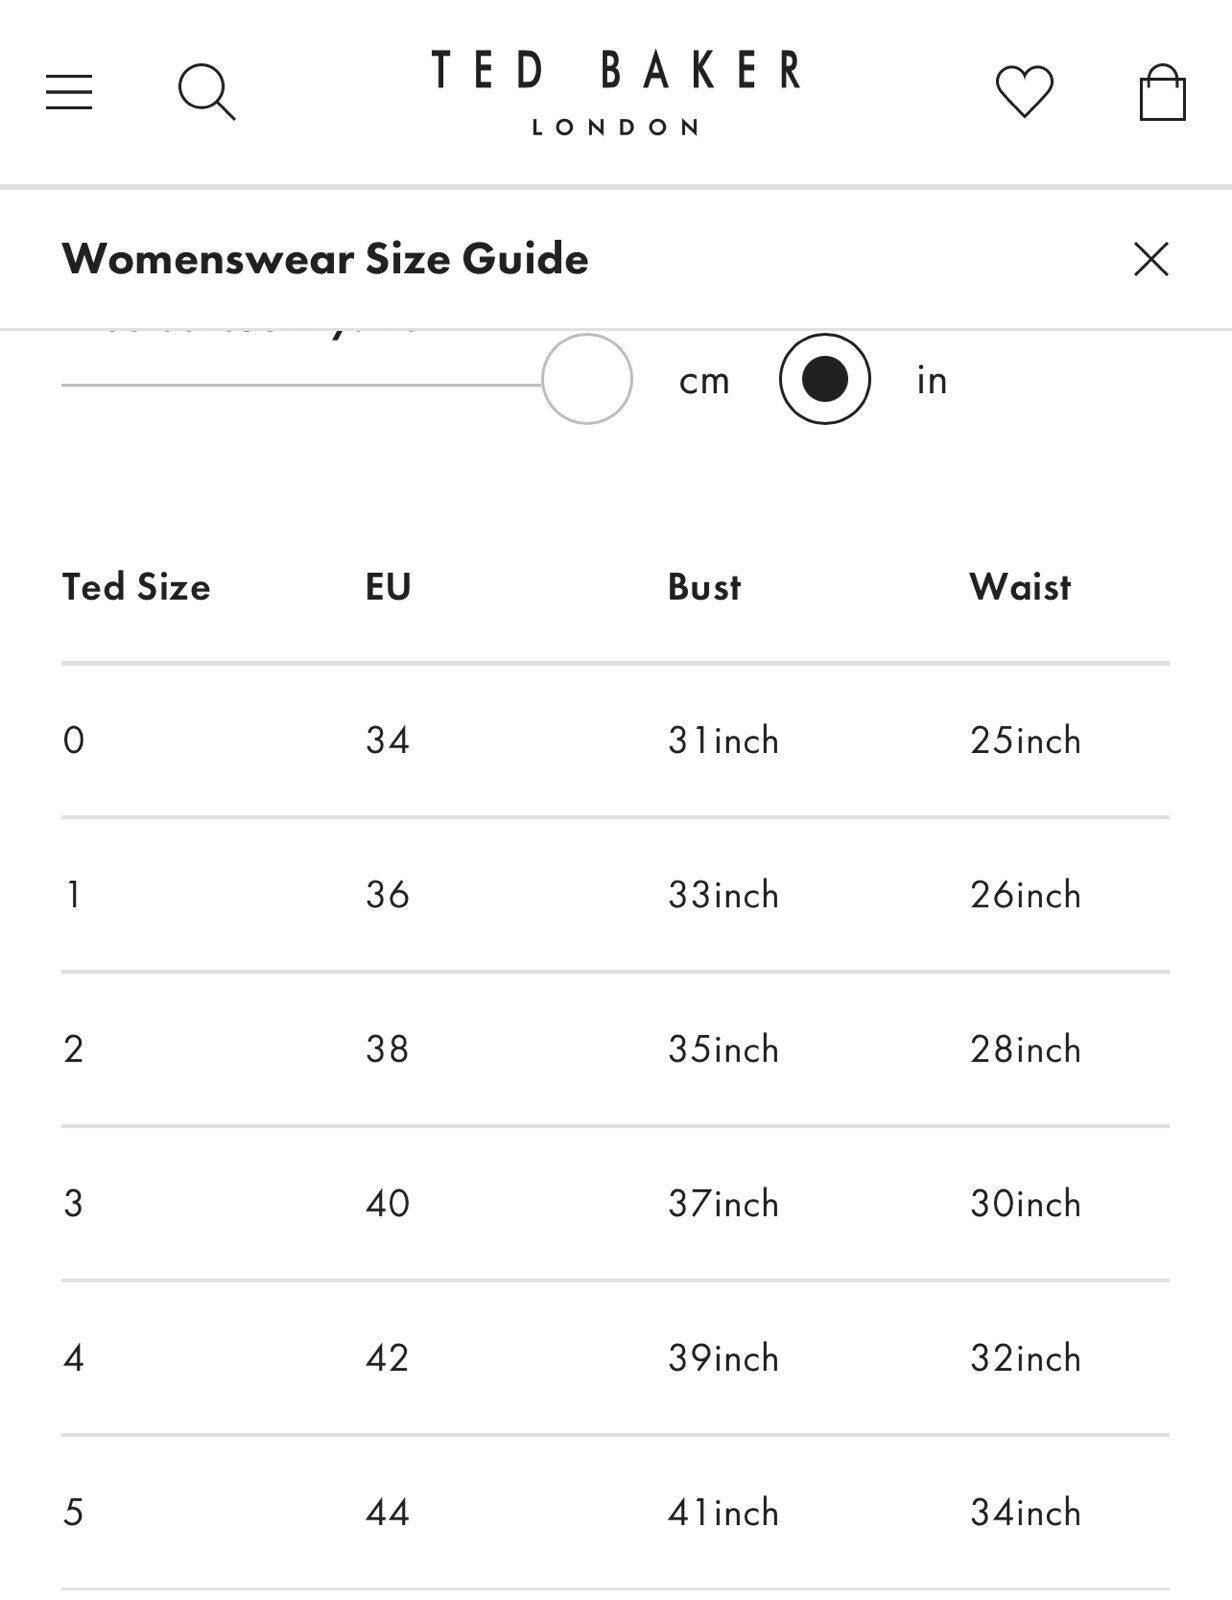Click the cm unit label
Viewport: 1232px width, 1600px height.
tap(704, 381)
